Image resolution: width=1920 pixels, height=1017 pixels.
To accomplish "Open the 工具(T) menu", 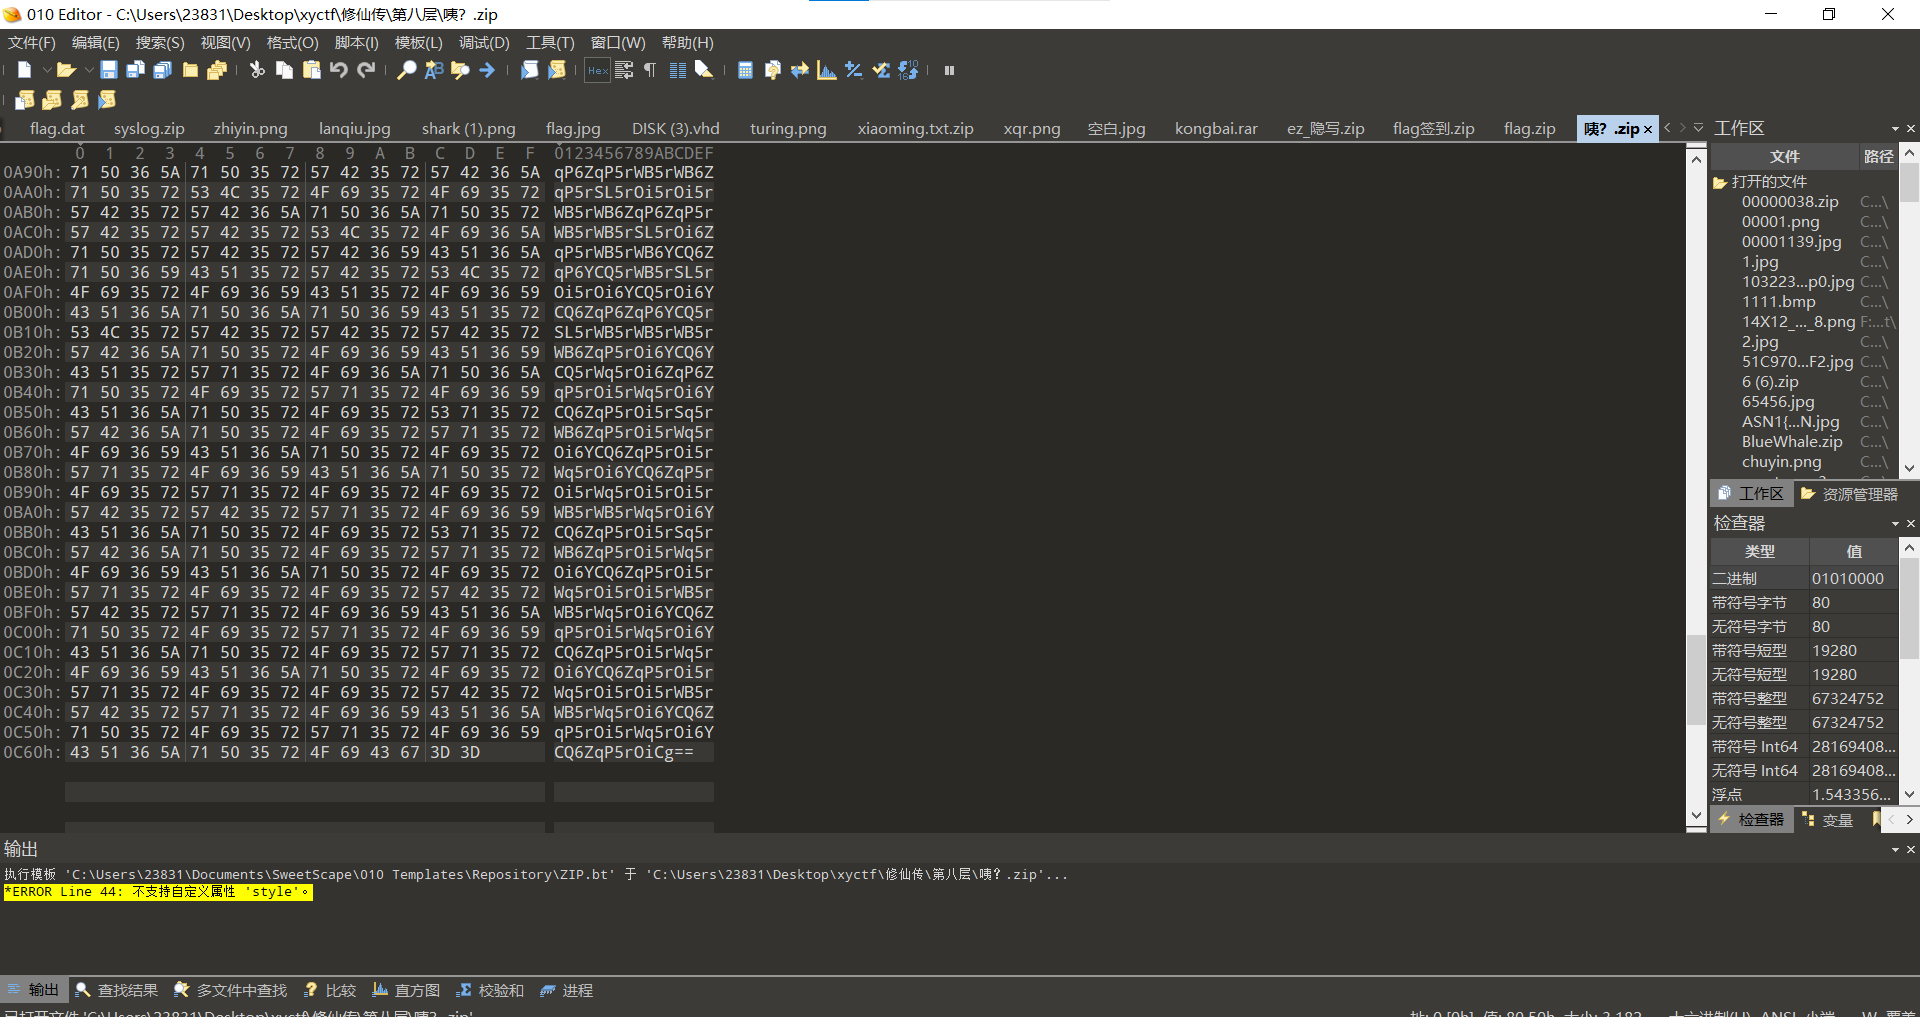I will pos(550,43).
